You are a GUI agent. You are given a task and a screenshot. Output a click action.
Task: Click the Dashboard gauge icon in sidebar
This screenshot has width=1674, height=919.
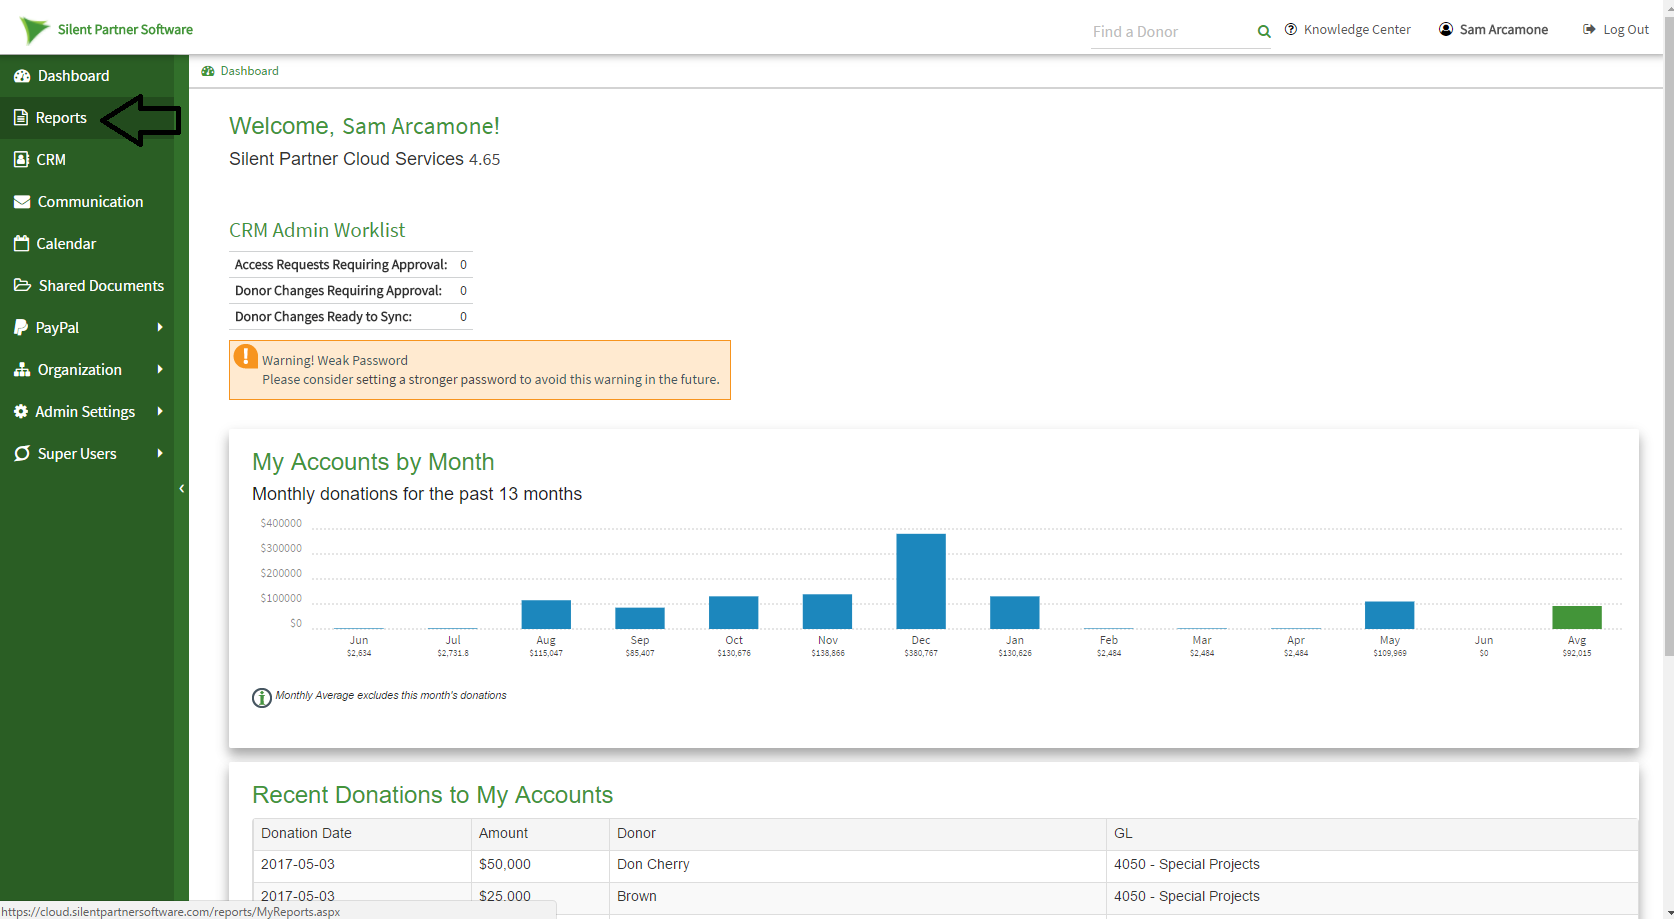(22, 76)
